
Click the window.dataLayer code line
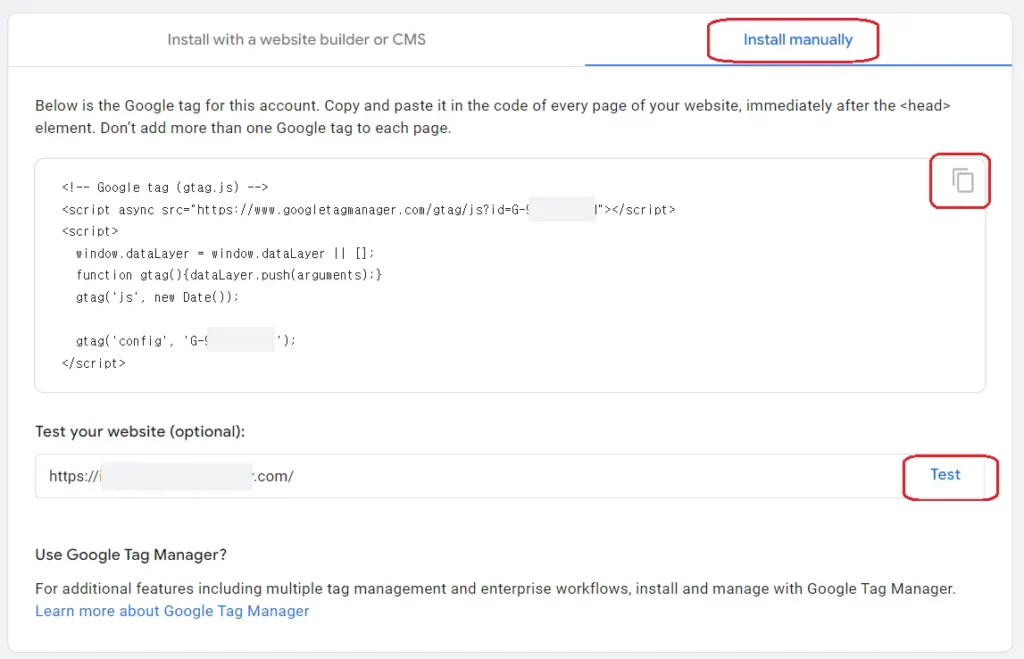tap(225, 253)
